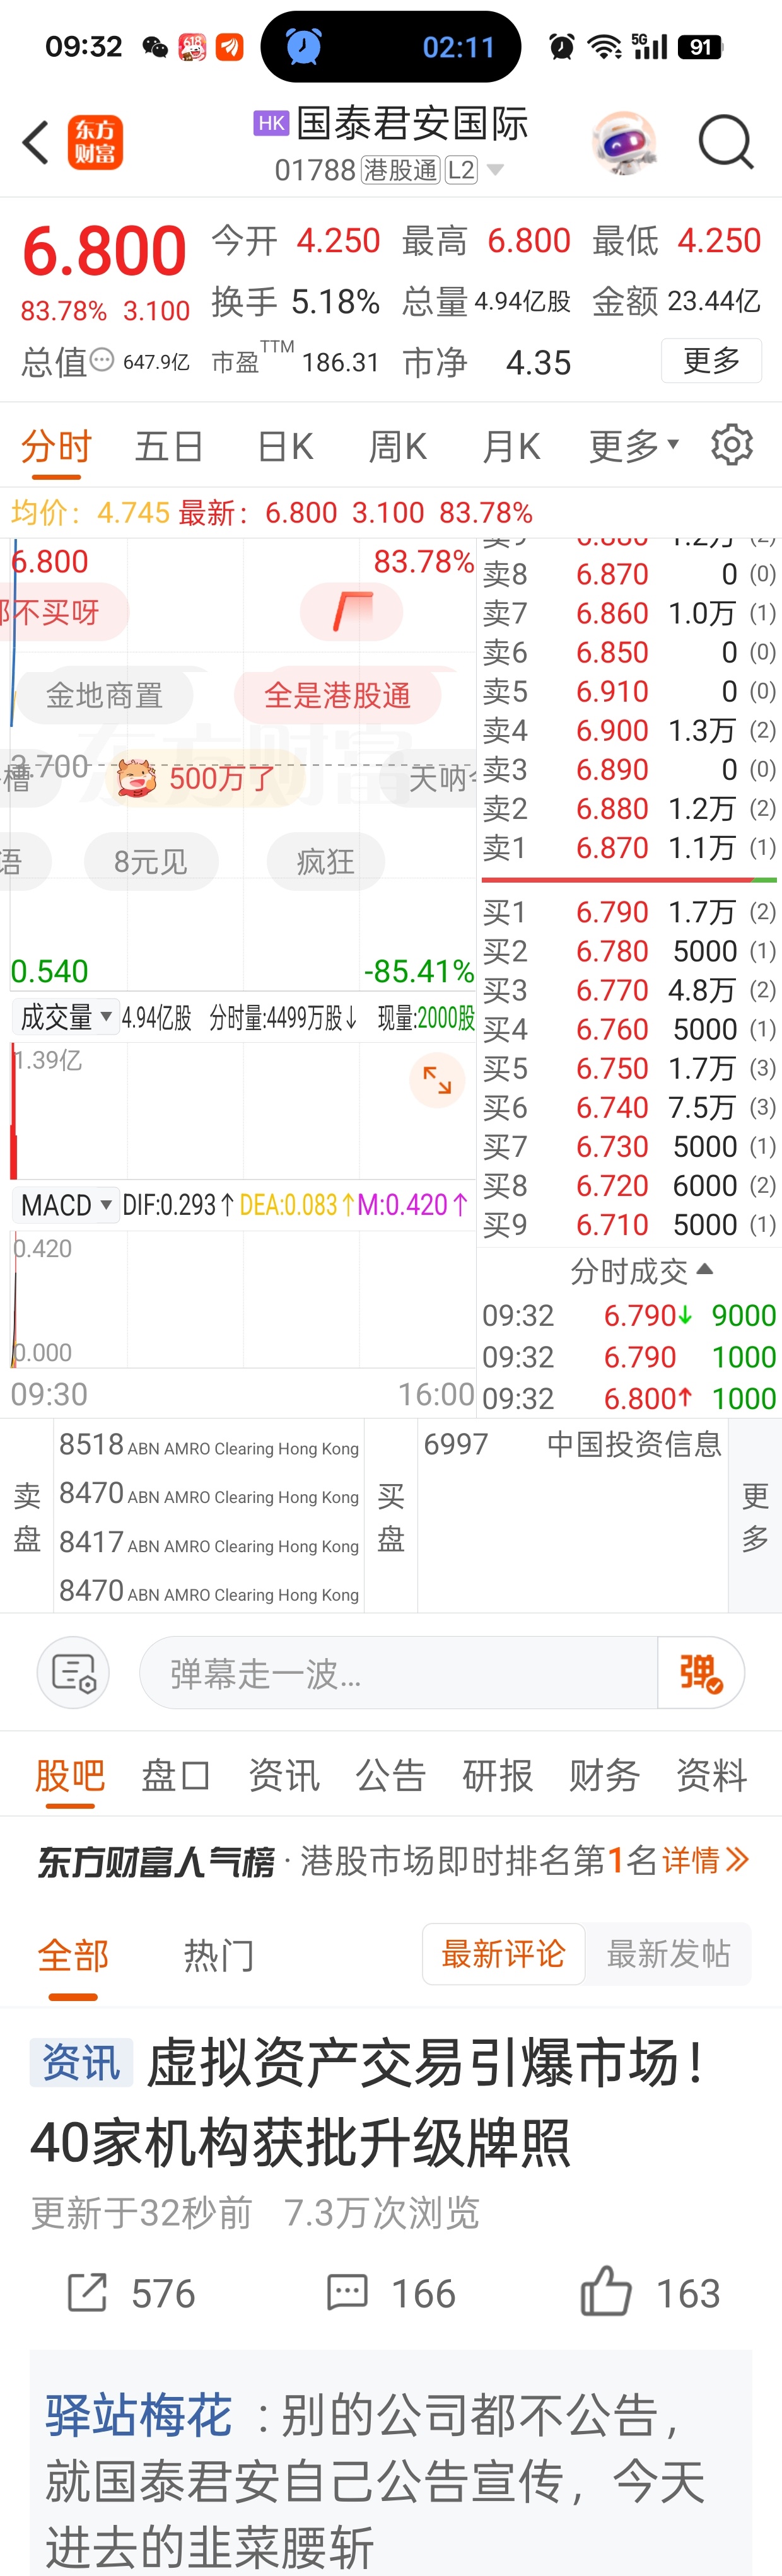Open the robot assistant avatar

tap(624, 142)
